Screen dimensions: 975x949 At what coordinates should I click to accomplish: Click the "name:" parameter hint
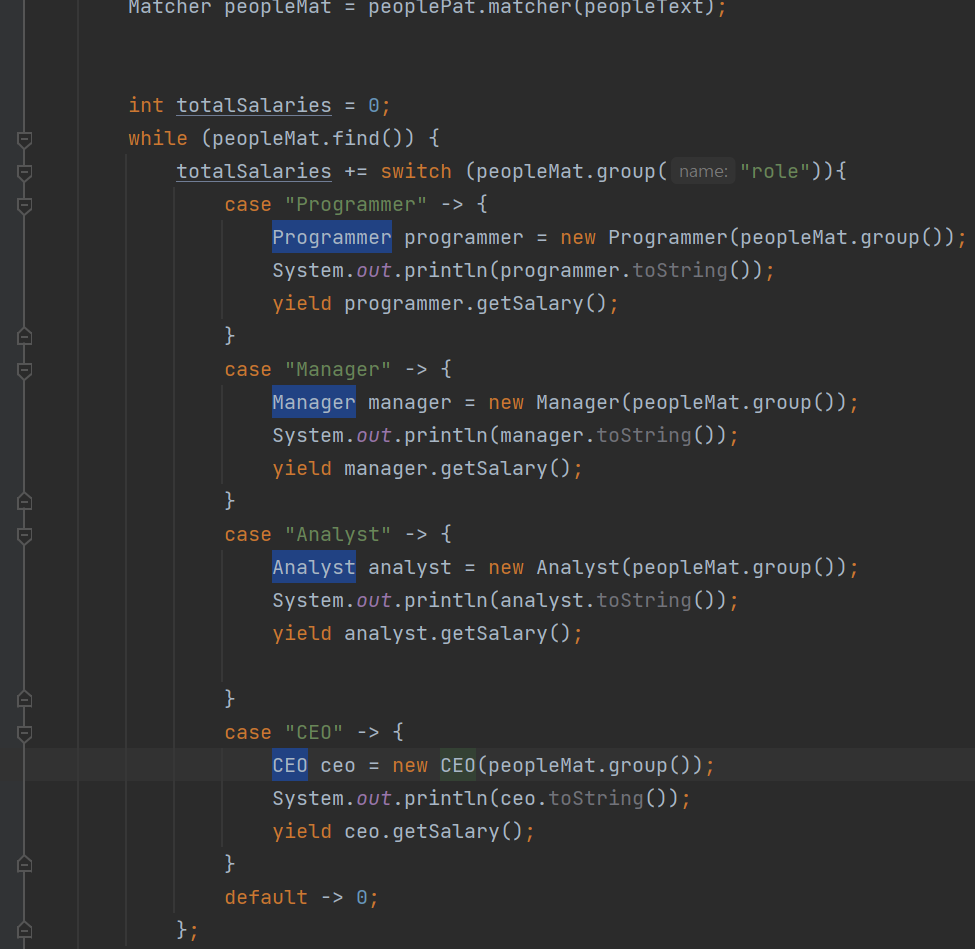pos(703,171)
